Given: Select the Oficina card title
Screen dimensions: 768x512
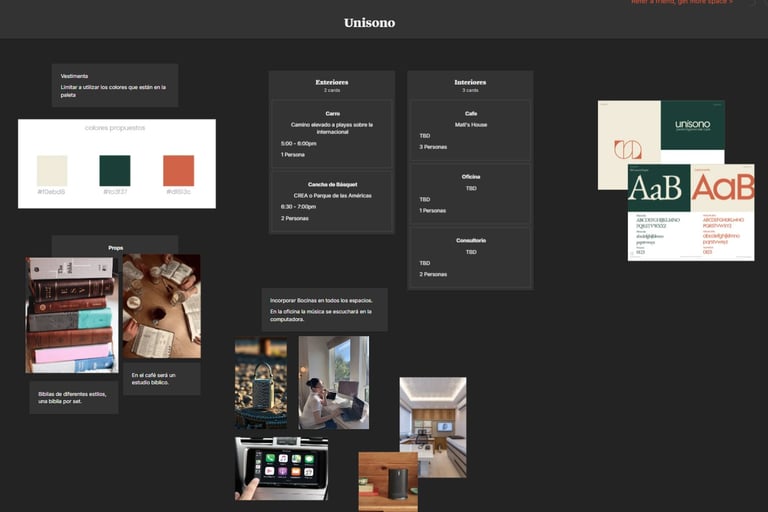Looking at the screenshot, I should 471,176.
